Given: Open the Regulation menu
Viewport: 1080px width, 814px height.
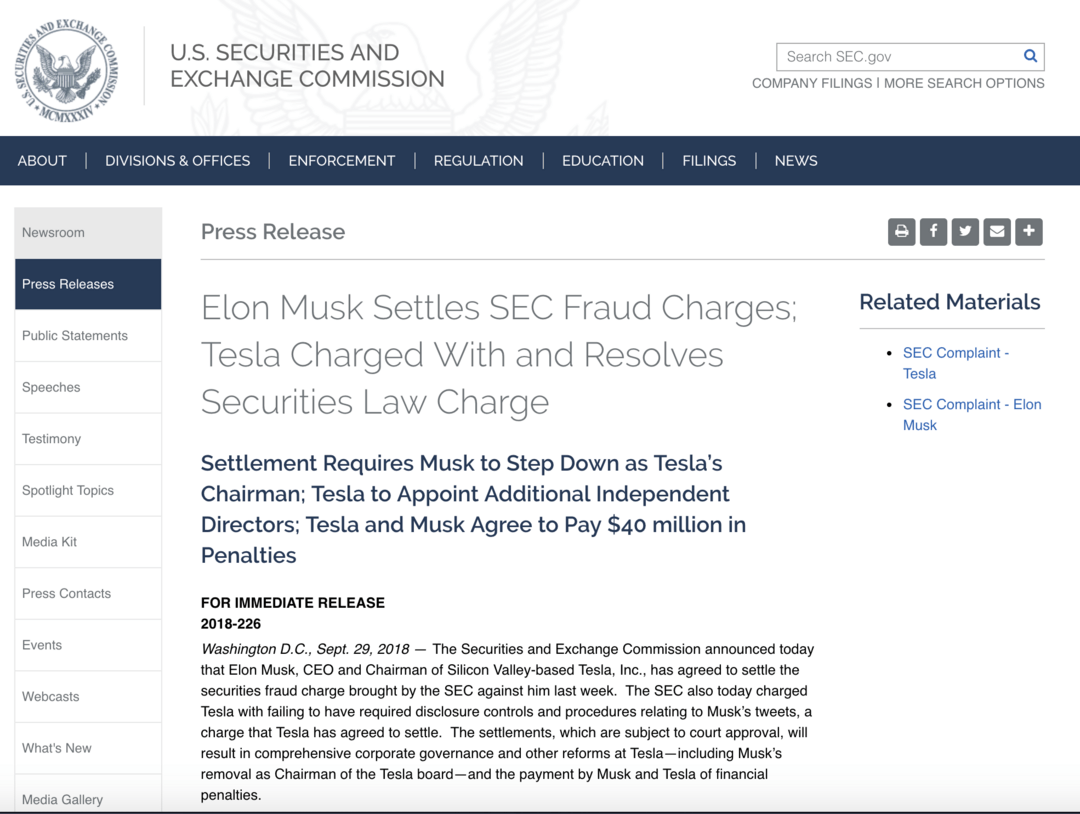Looking at the screenshot, I should [478, 161].
